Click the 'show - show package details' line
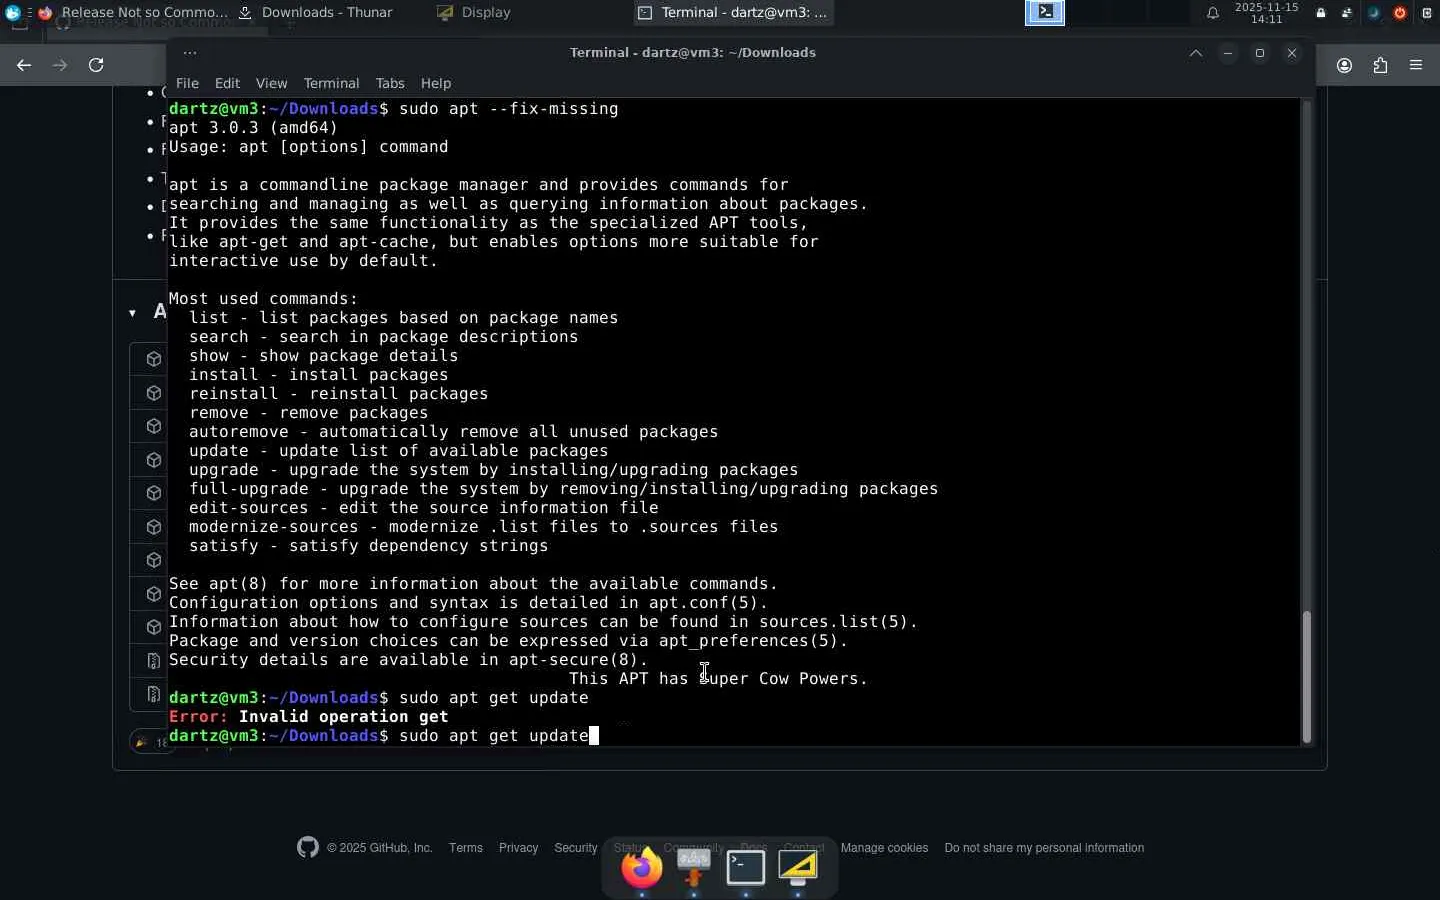Viewport: 1440px width, 900px height. click(x=324, y=356)
